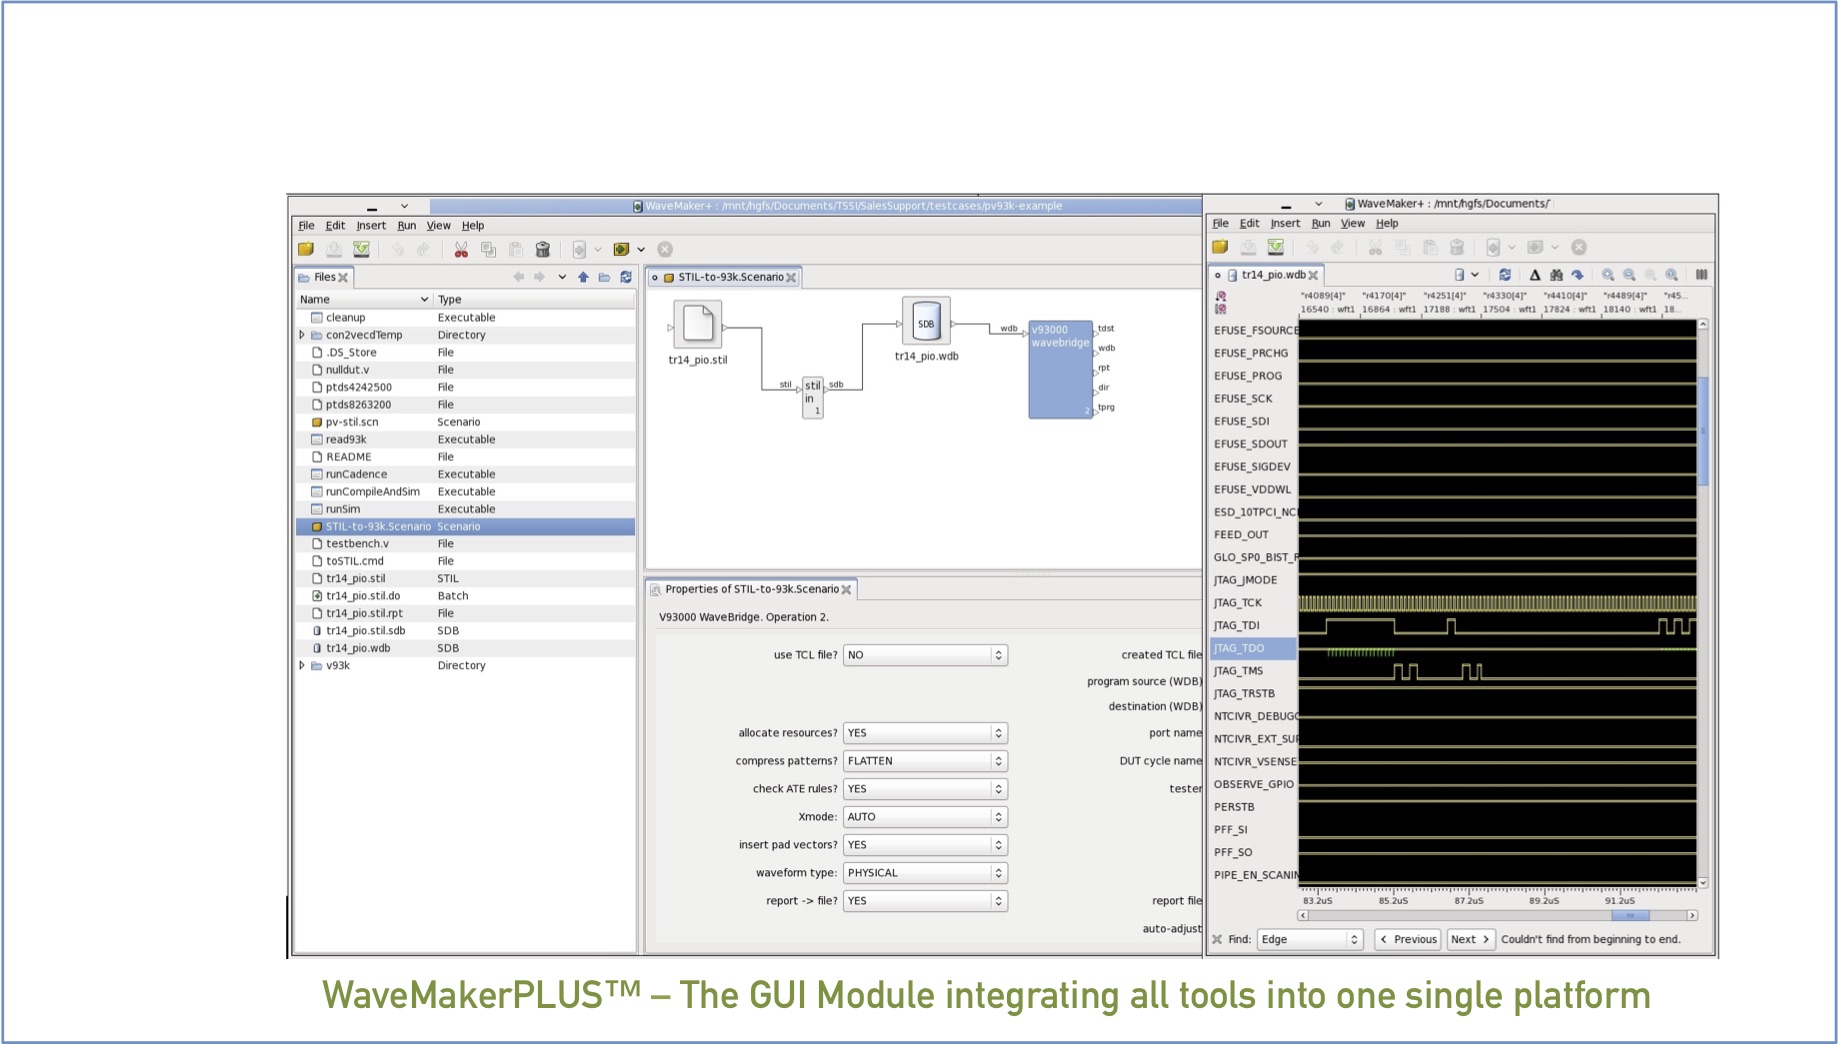The image size is (1838, 1044).
Task: Open the Find type Edge dropdown
Action: (1310, 939)
